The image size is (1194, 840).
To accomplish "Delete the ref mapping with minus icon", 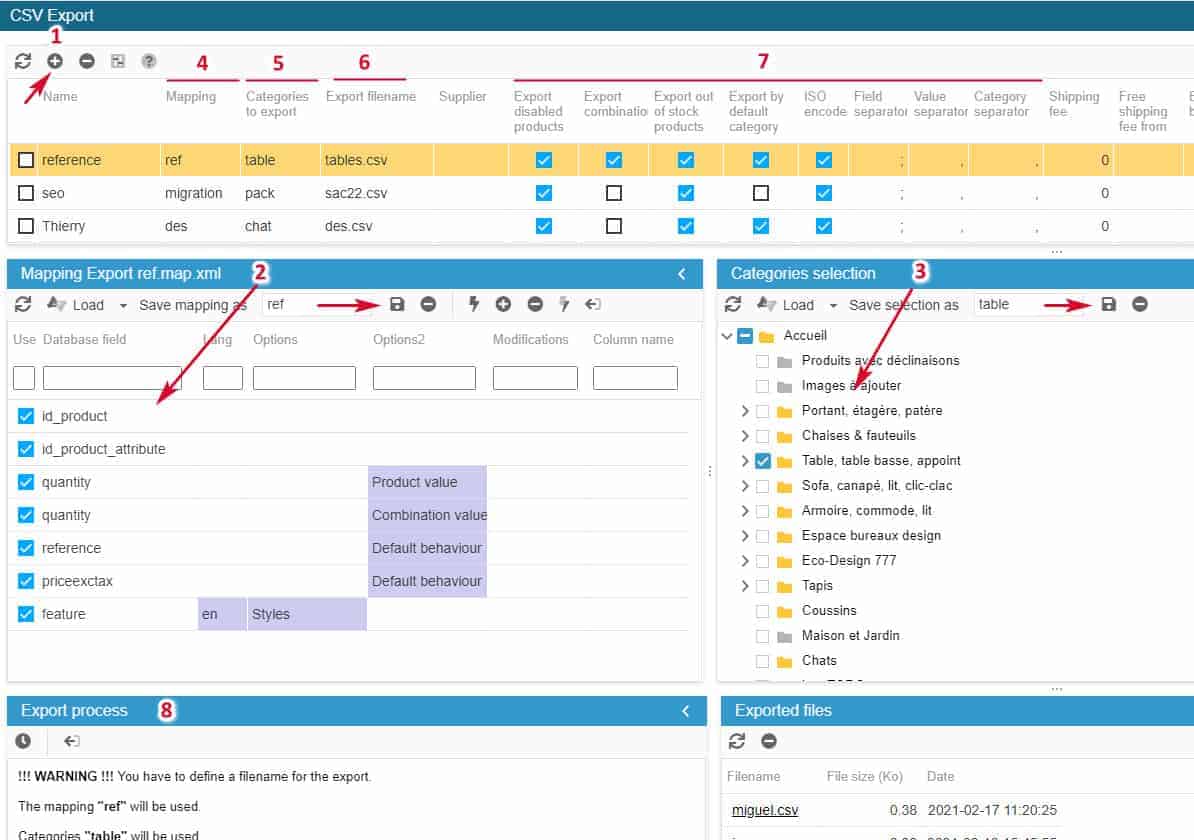I will click(x=428, y=304).
